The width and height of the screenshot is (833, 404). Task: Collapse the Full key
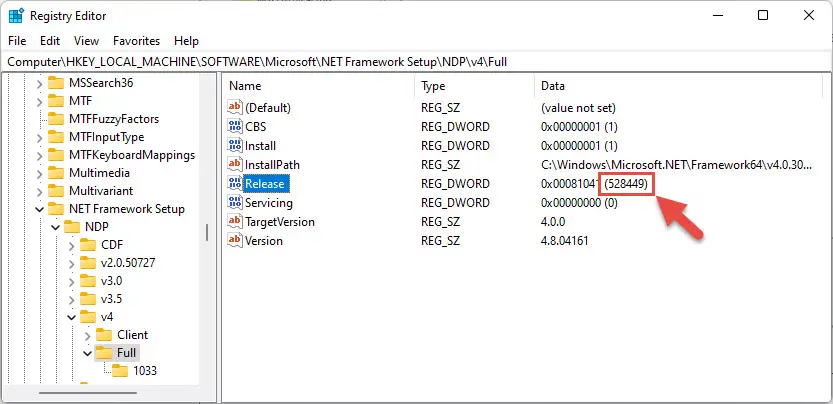click(88, 353)
